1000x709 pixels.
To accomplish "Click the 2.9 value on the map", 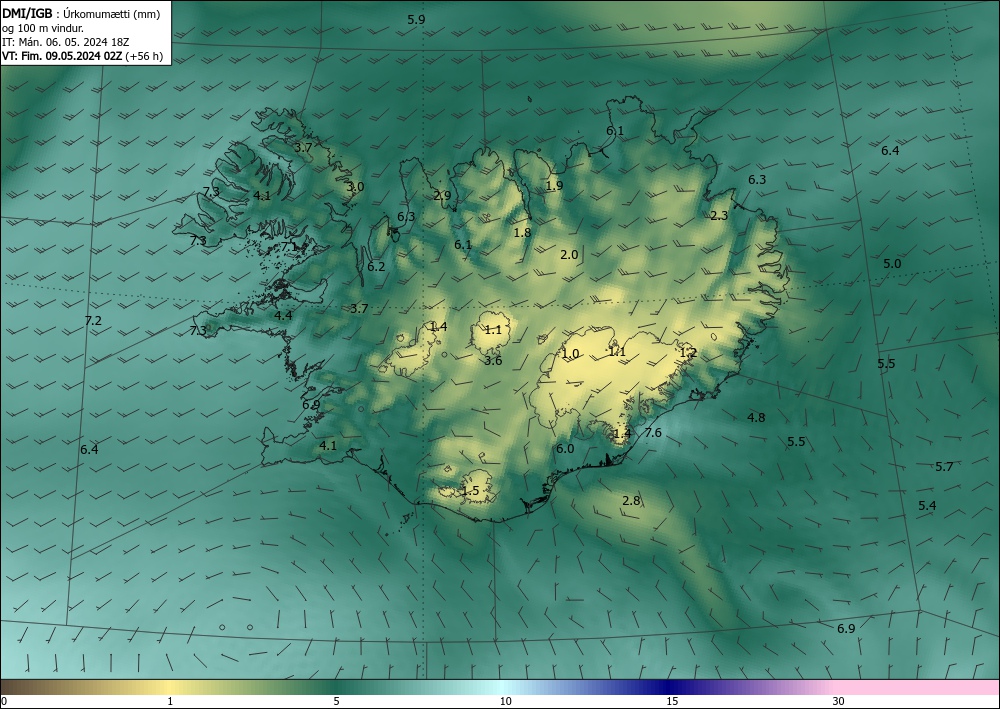I will [x=442, y=196].
